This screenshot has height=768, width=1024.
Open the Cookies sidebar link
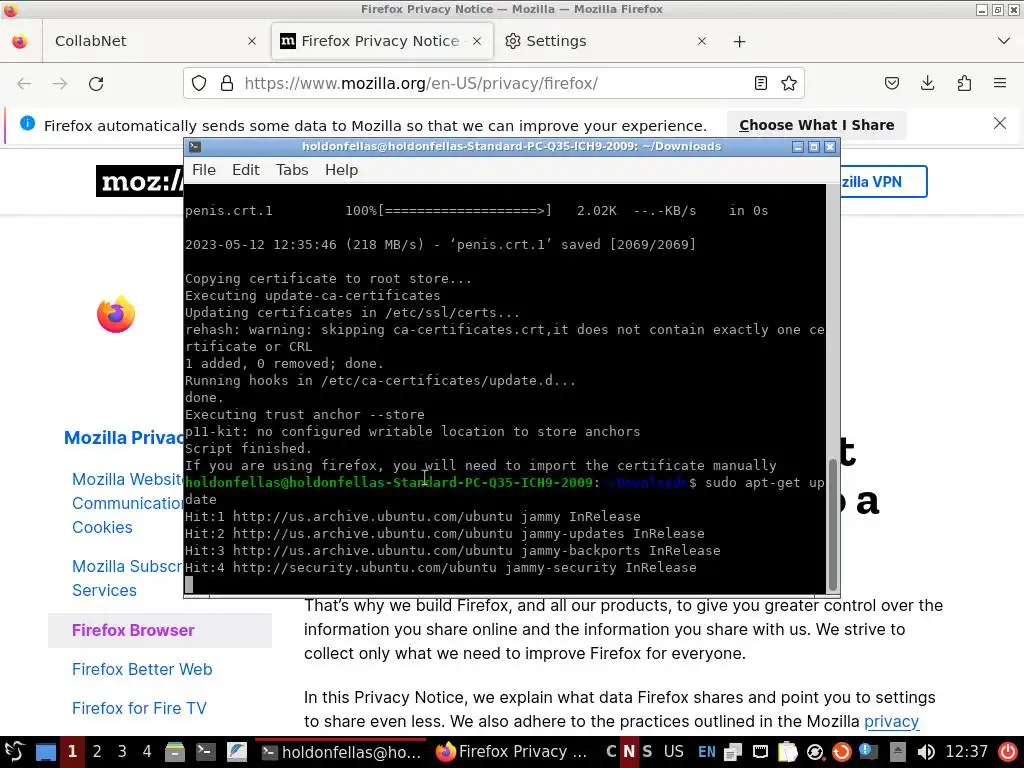coord(102,527)
